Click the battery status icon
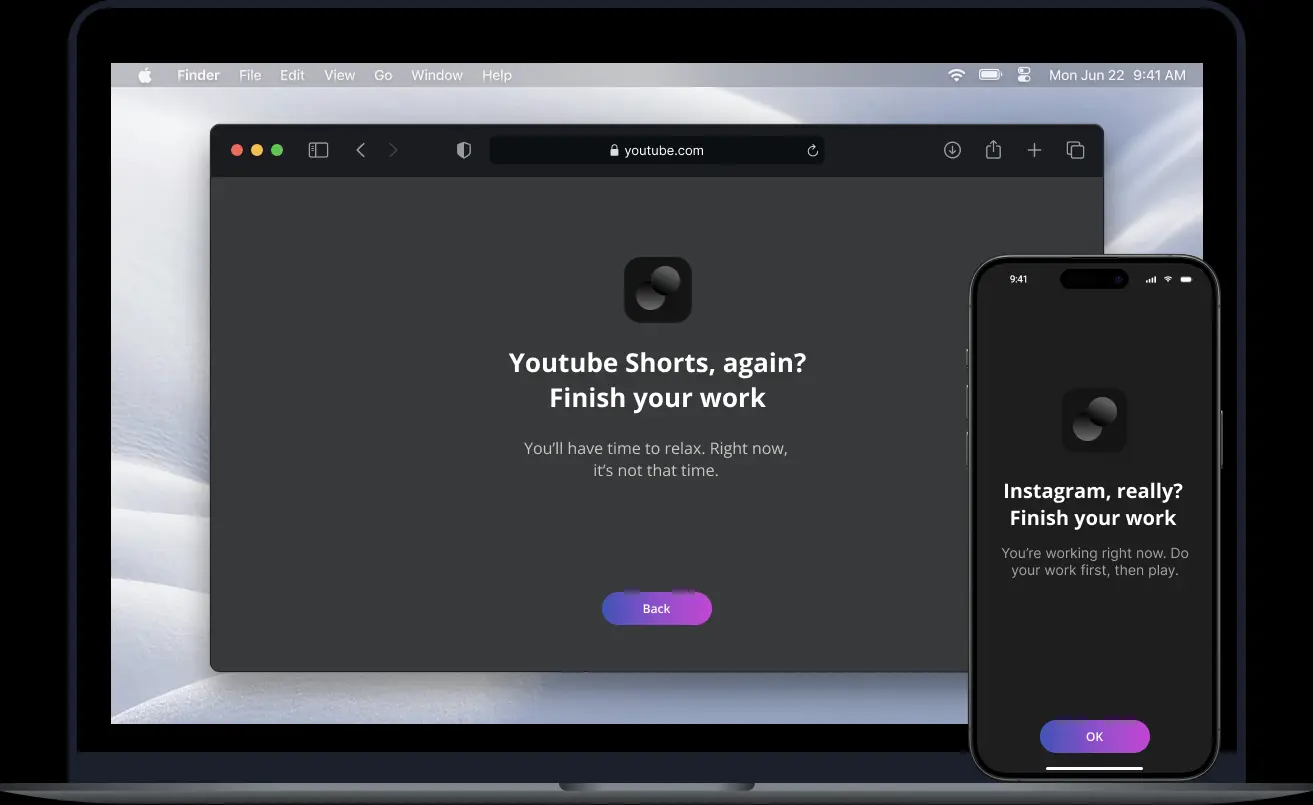 coord(990,75)
